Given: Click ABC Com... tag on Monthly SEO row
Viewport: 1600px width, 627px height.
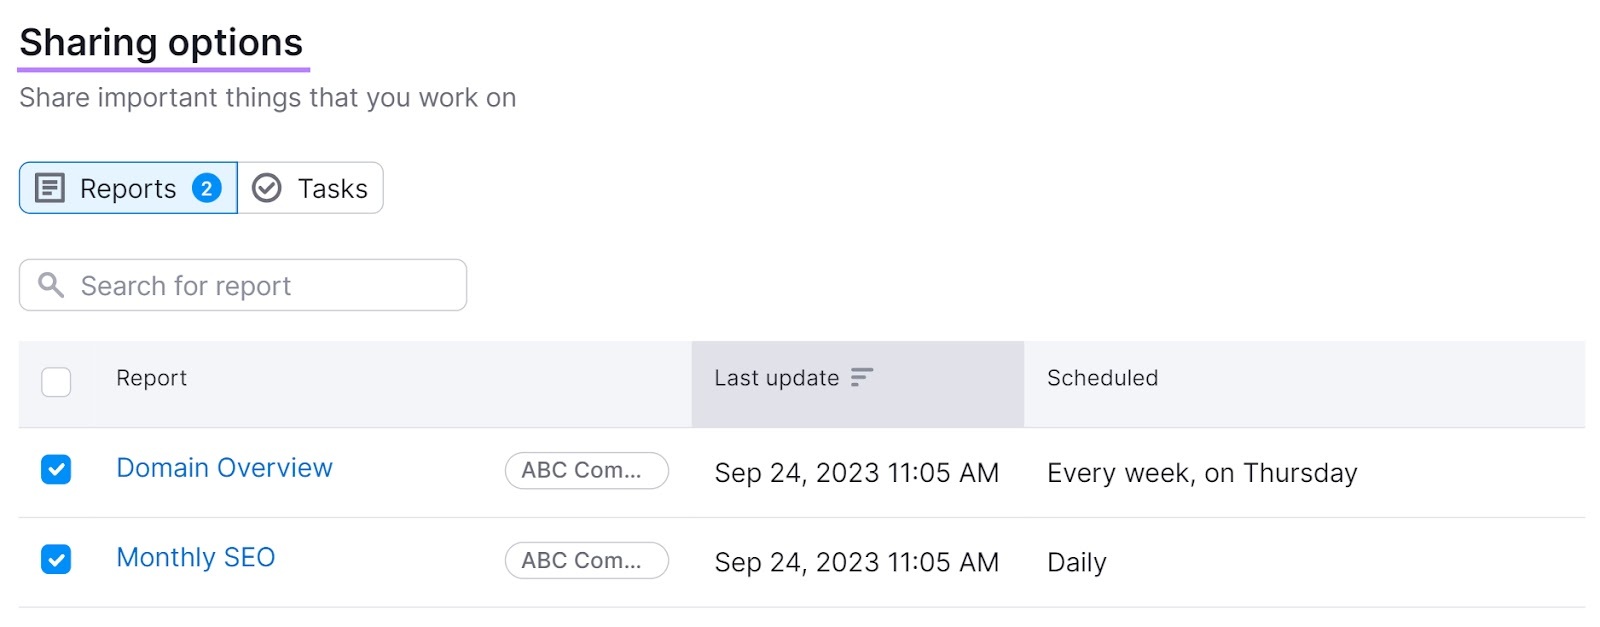Looking at the screenshot, I should pos(586,560).
